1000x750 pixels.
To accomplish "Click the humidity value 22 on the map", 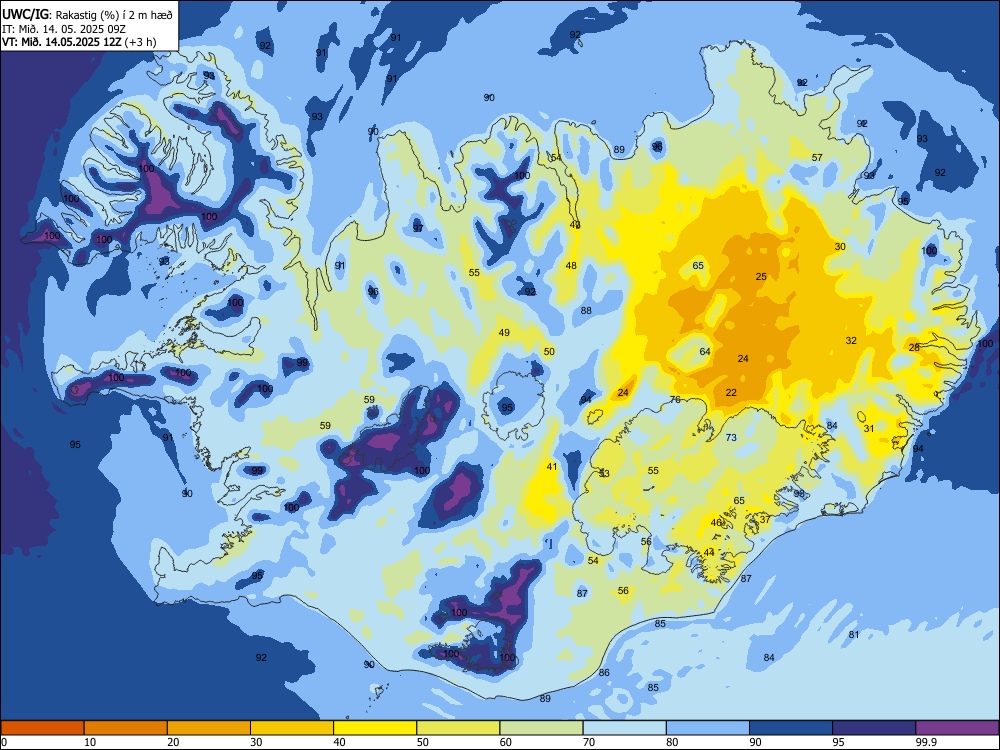I will [731, 392].
